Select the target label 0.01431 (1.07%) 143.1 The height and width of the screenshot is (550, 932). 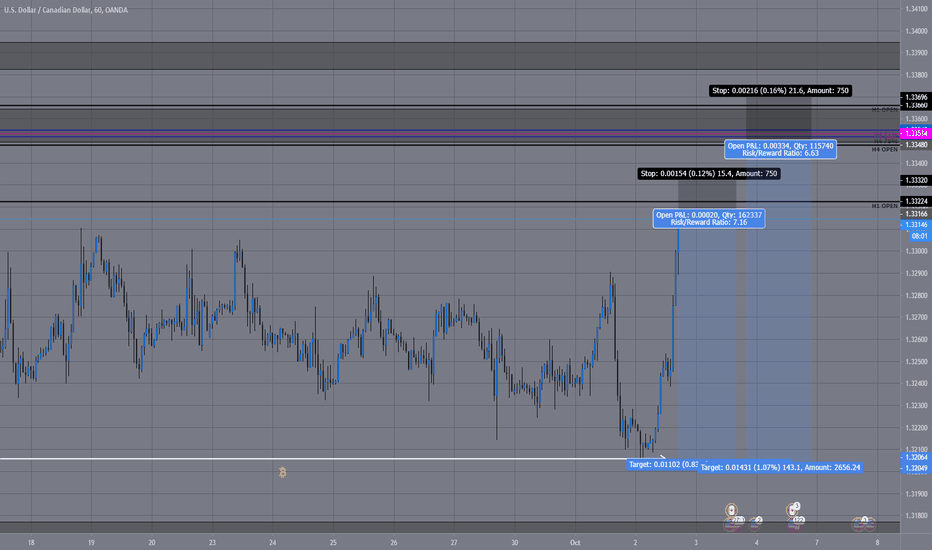[x=780, y=467]
